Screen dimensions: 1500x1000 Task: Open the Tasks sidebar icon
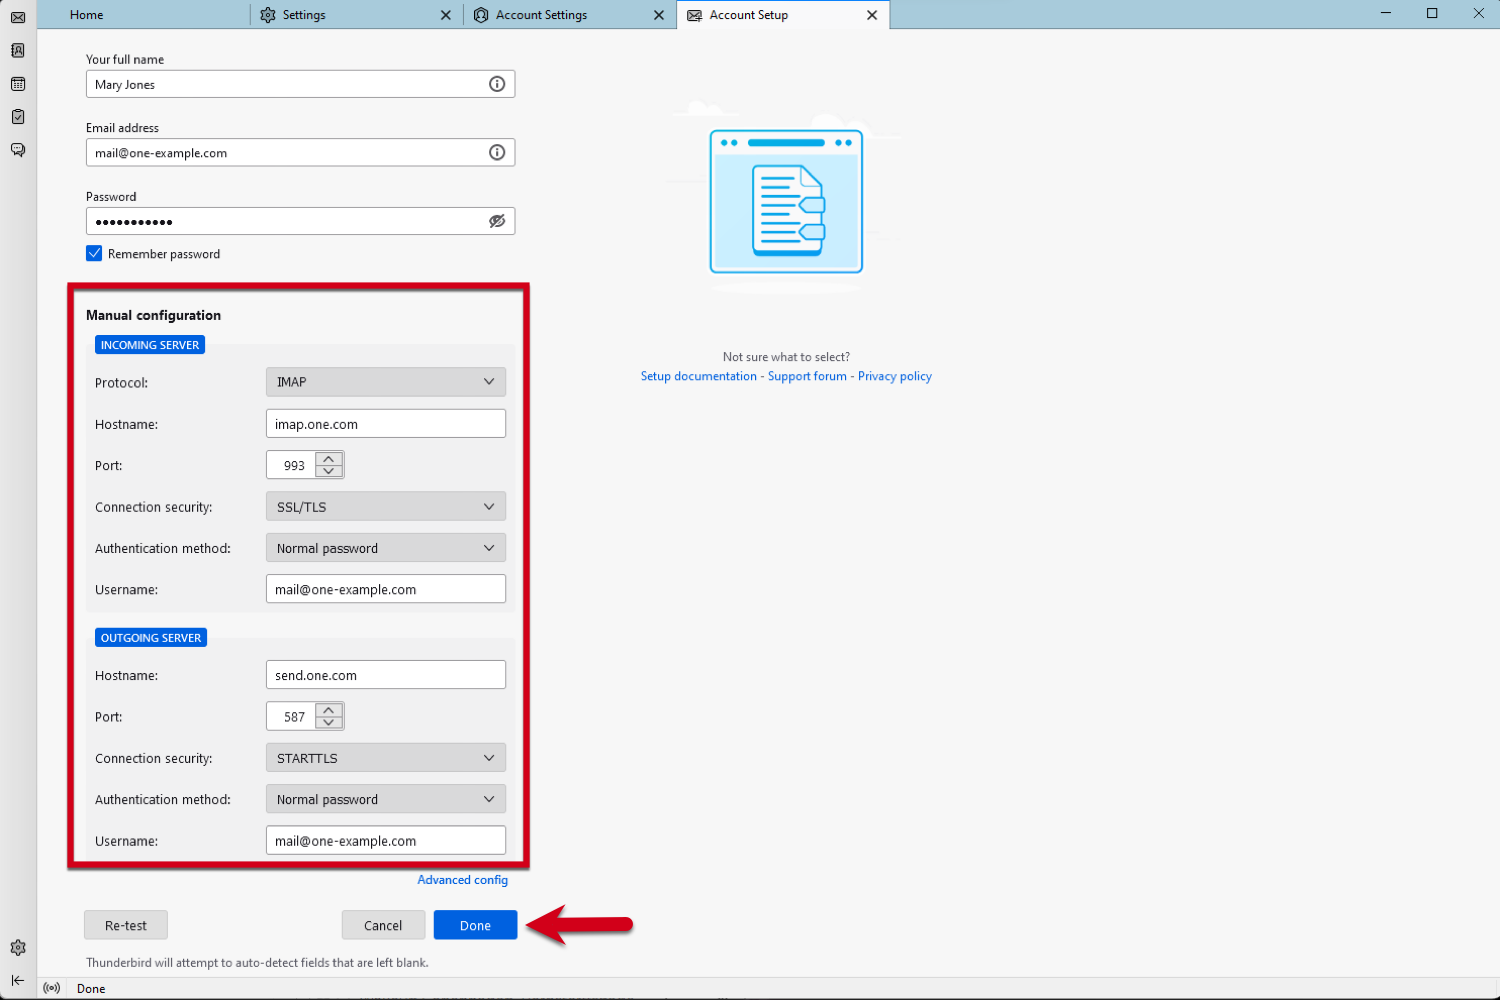[18, 117]
